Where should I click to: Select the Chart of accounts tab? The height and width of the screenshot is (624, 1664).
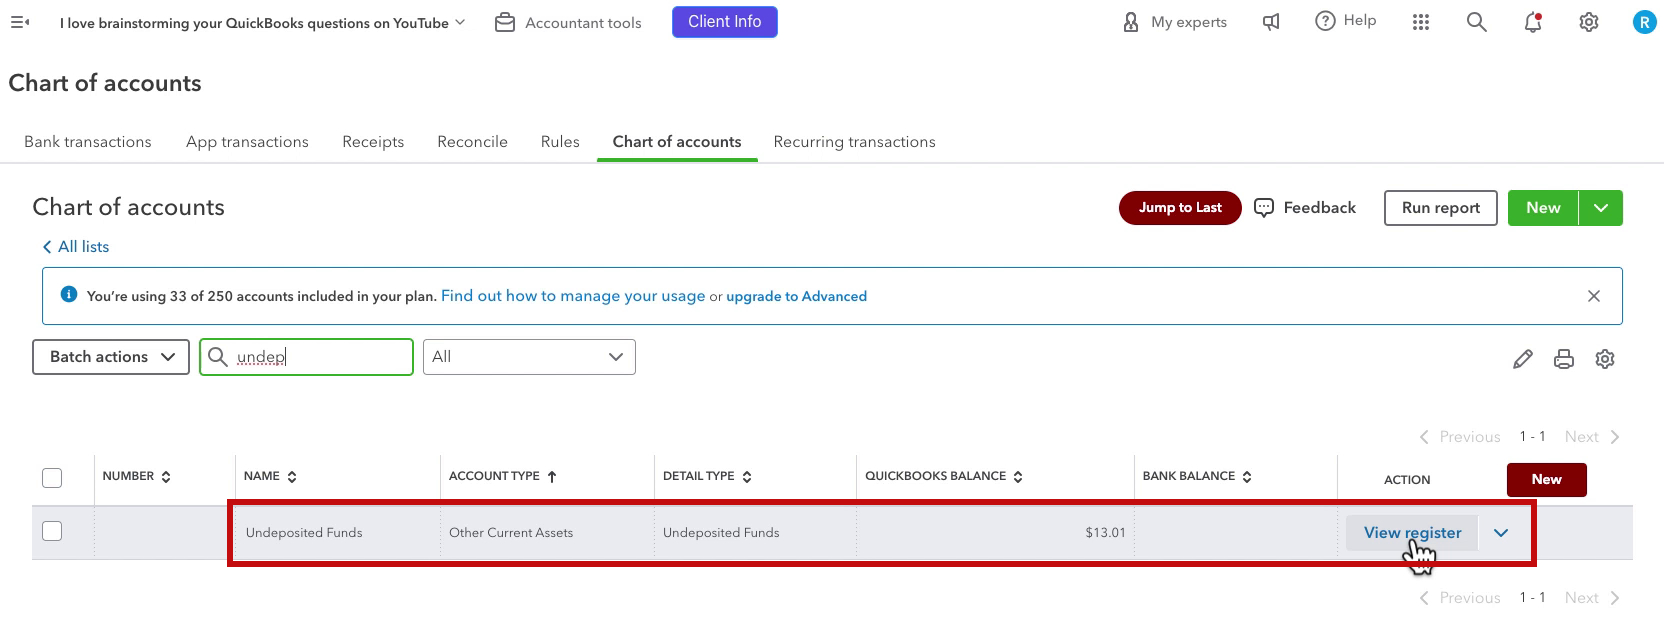(x=677, y=142)
